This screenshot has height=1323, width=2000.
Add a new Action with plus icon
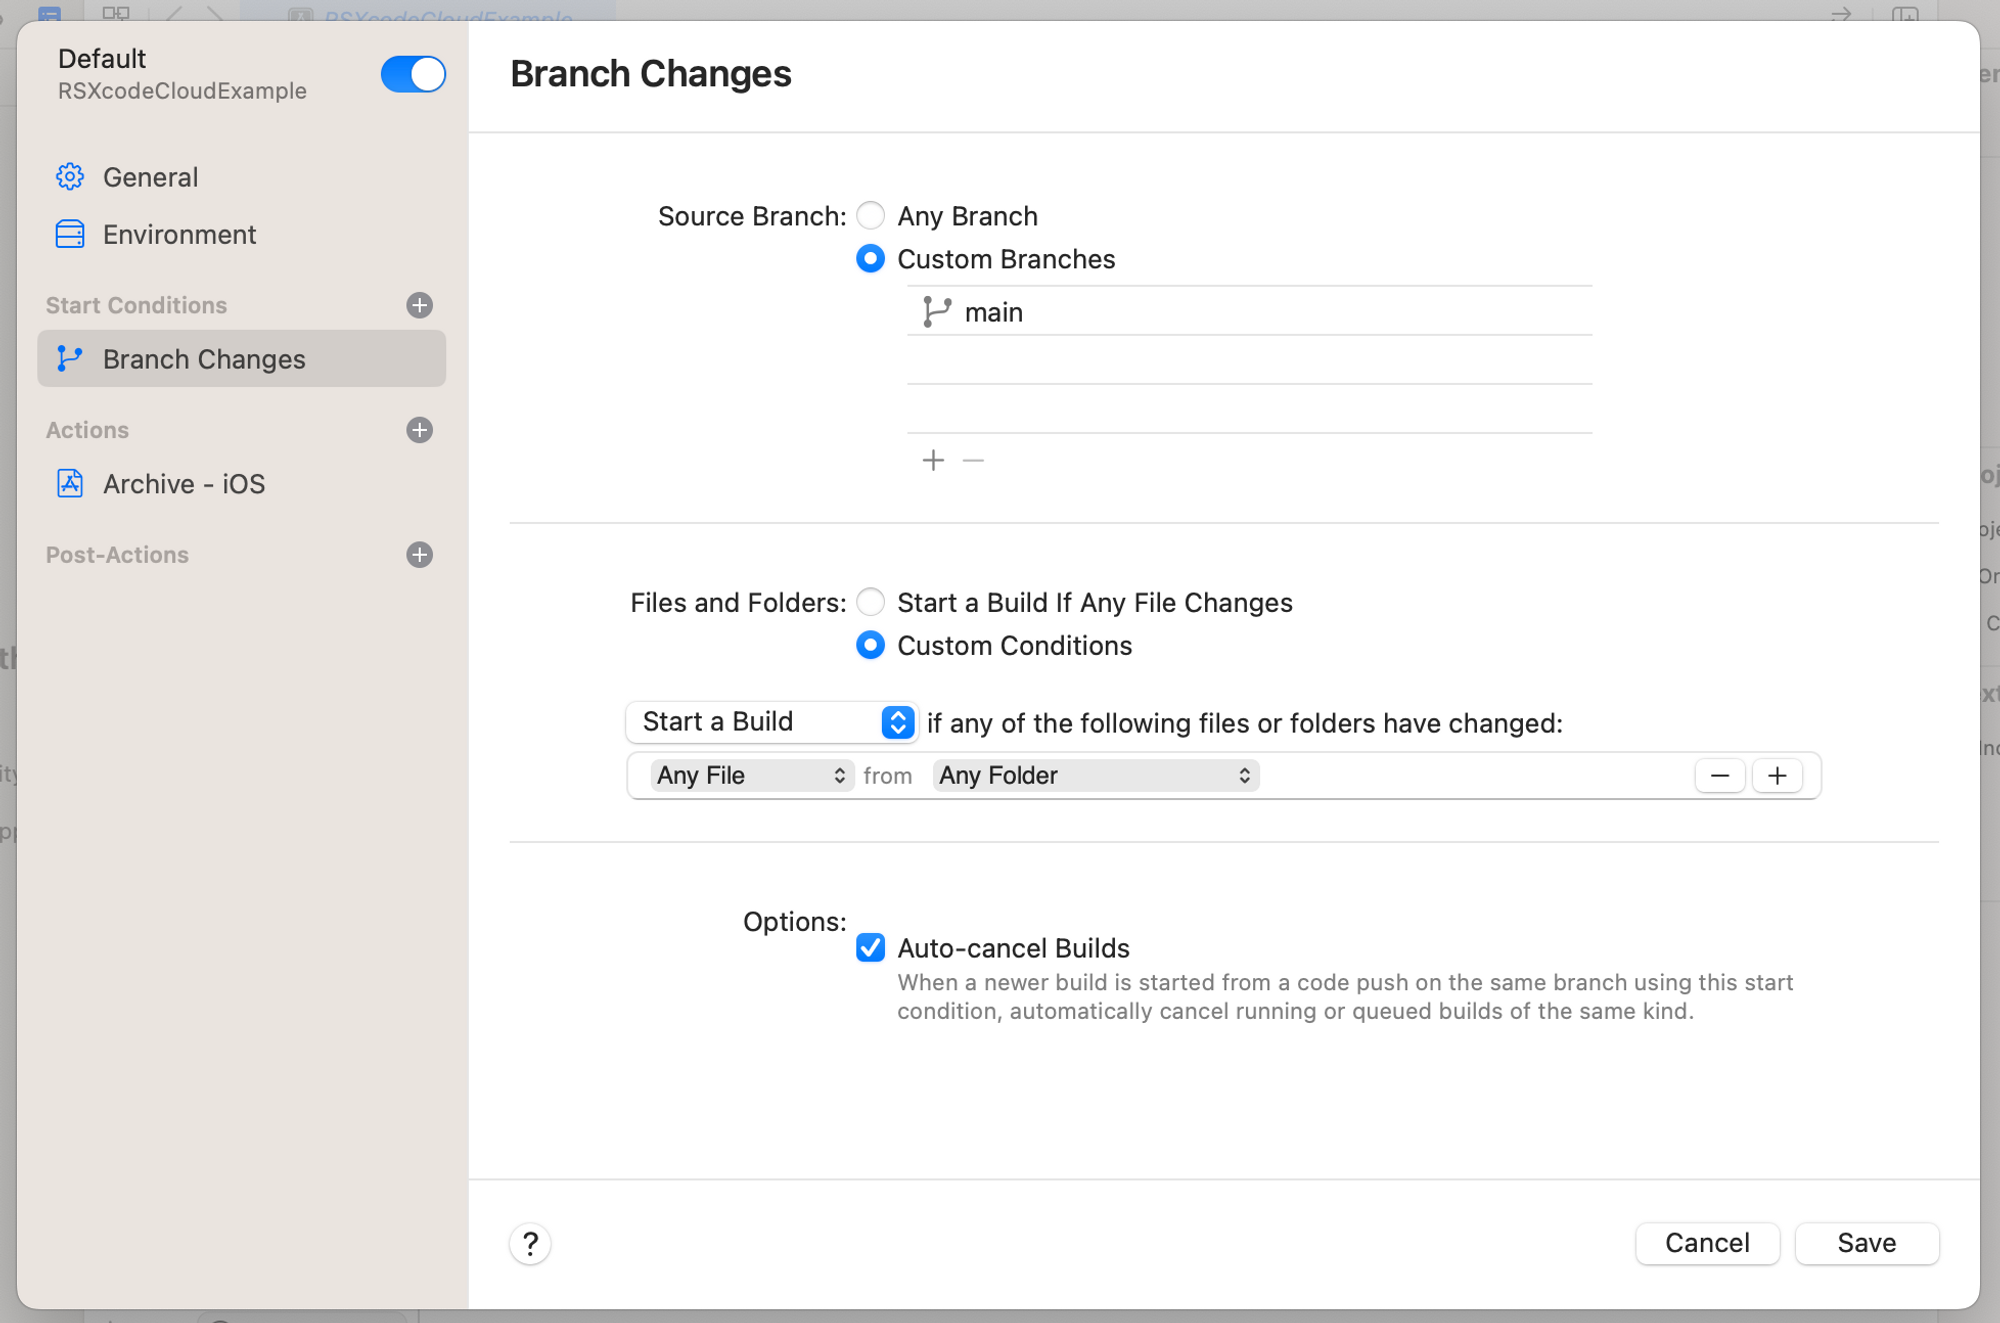(x=419, y=430)
